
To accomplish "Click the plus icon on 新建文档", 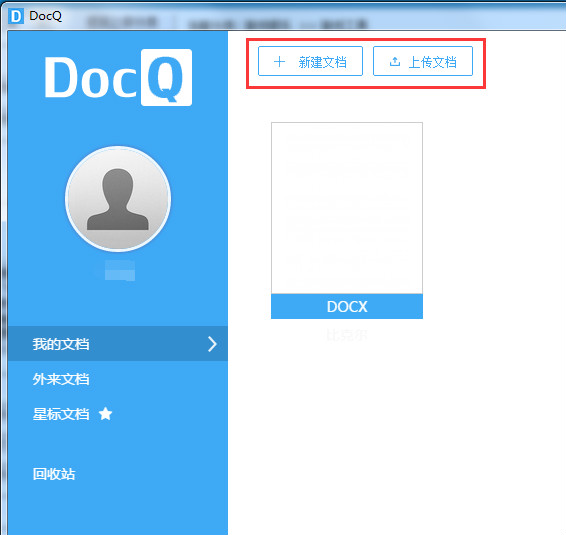I will [x=279, y=62].
